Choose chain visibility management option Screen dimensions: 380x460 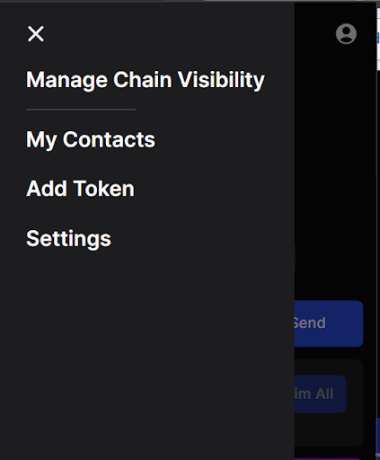pos(145,80)
